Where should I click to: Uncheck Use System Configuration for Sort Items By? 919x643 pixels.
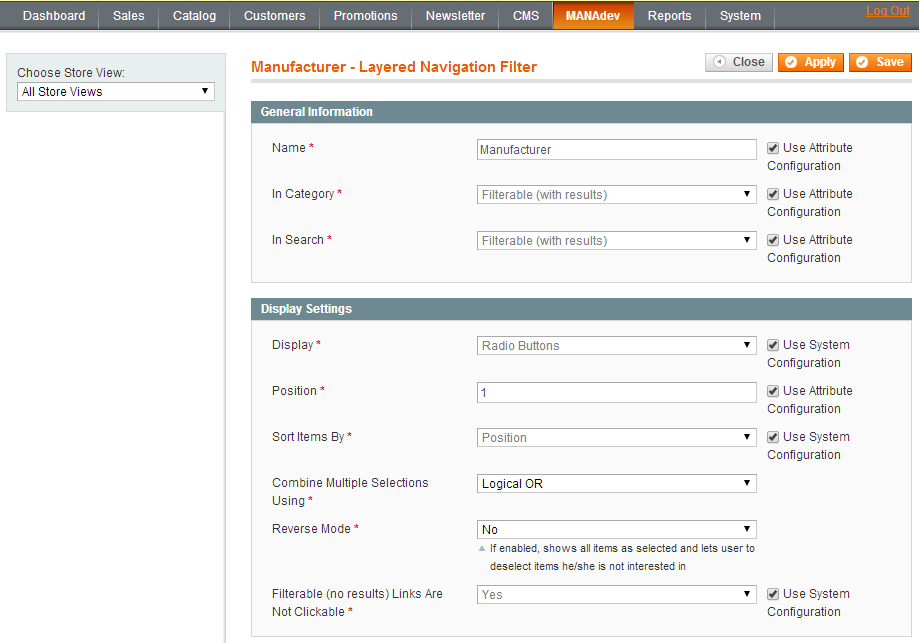773,437
